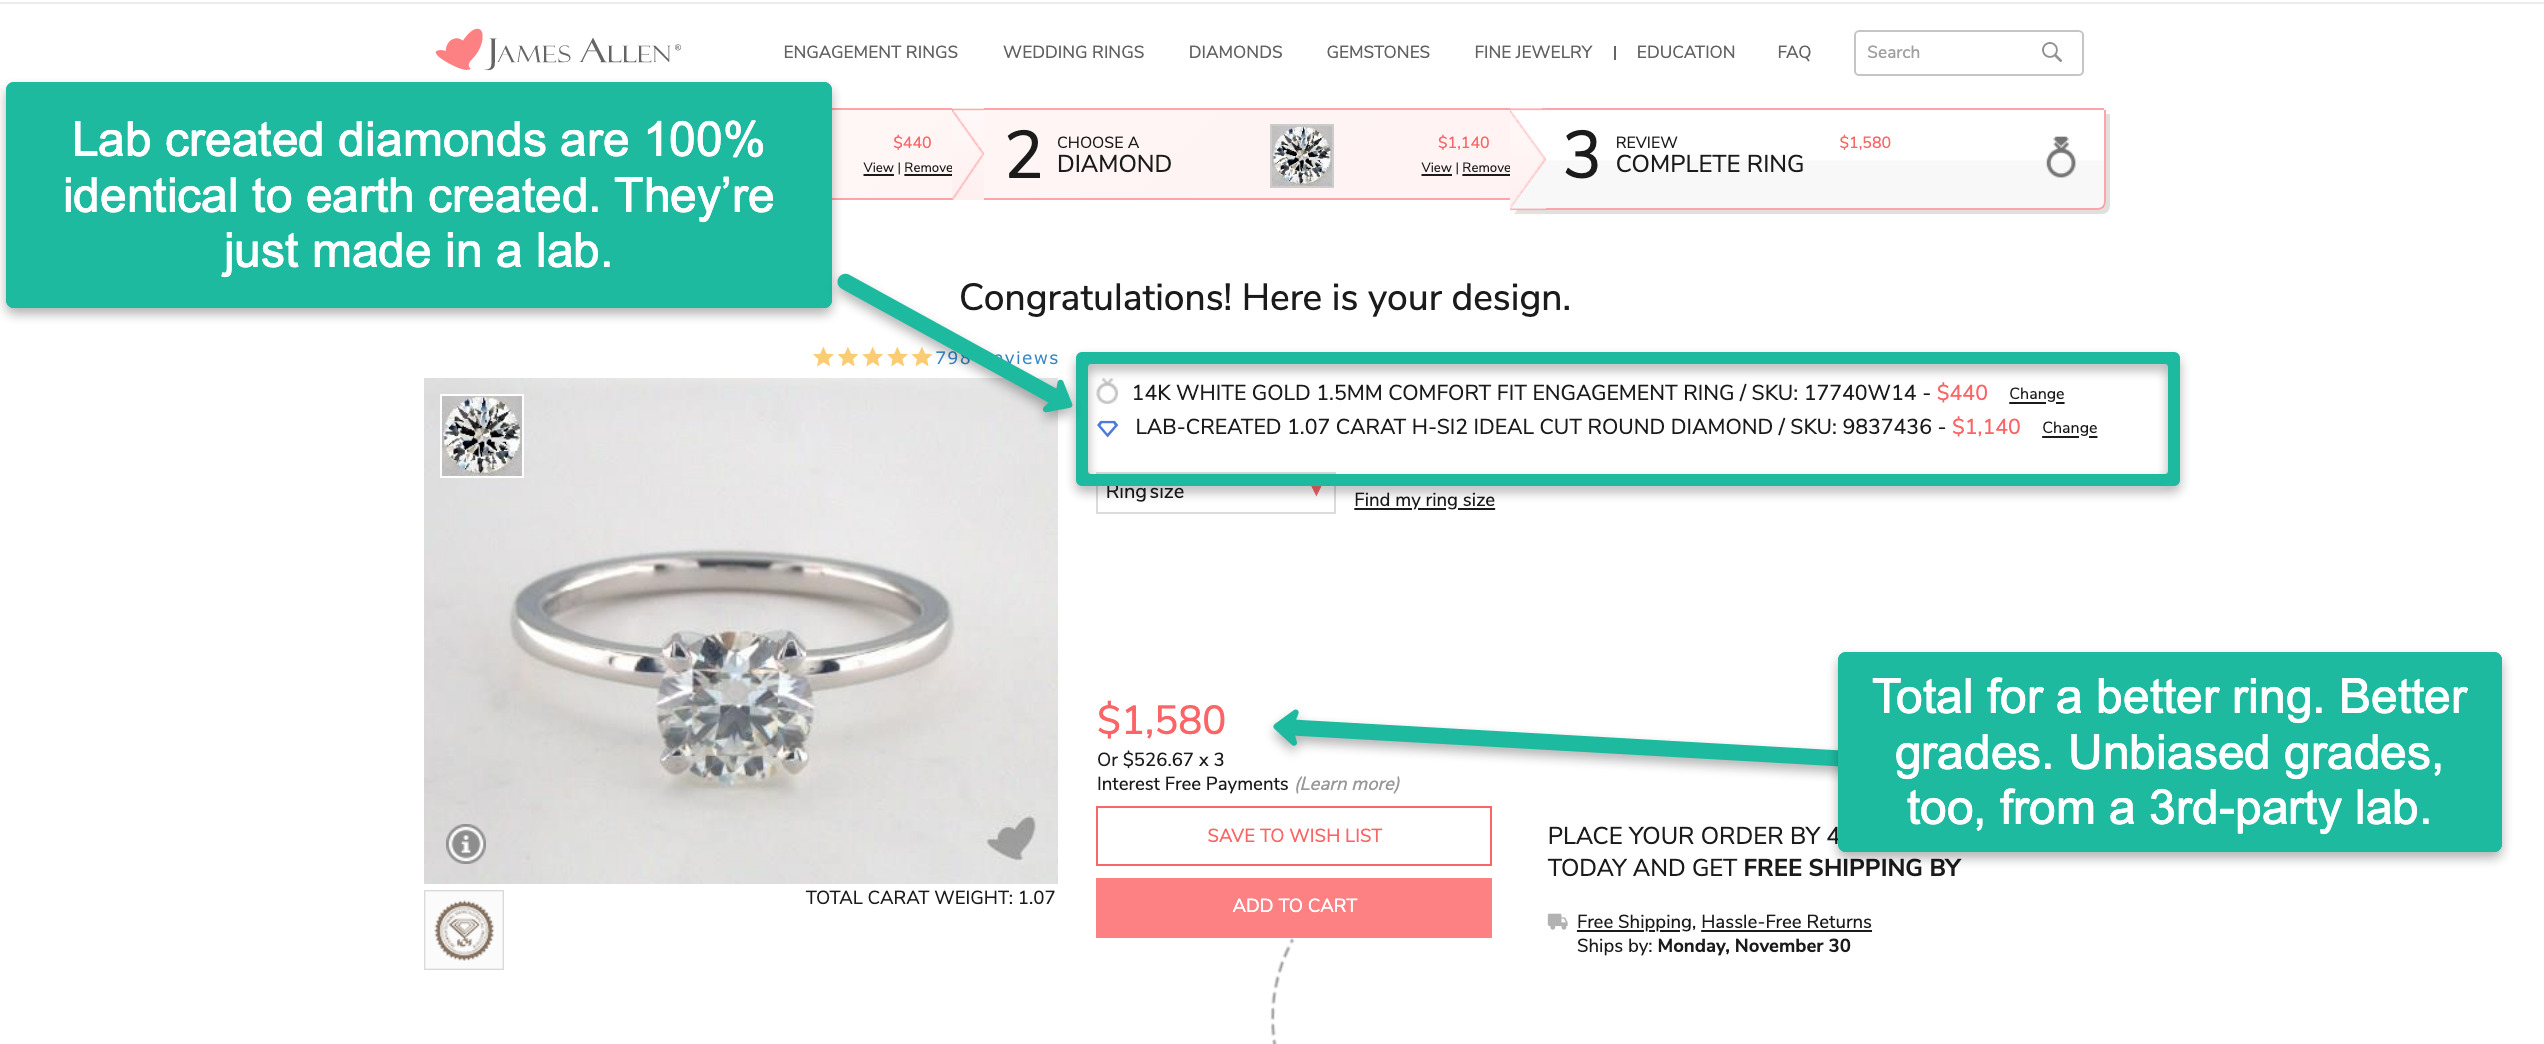The width and height of the screenshot is (2544, 1044).
Task: Open the certificate badge thumbnail below the image
Action: point(464,930)
